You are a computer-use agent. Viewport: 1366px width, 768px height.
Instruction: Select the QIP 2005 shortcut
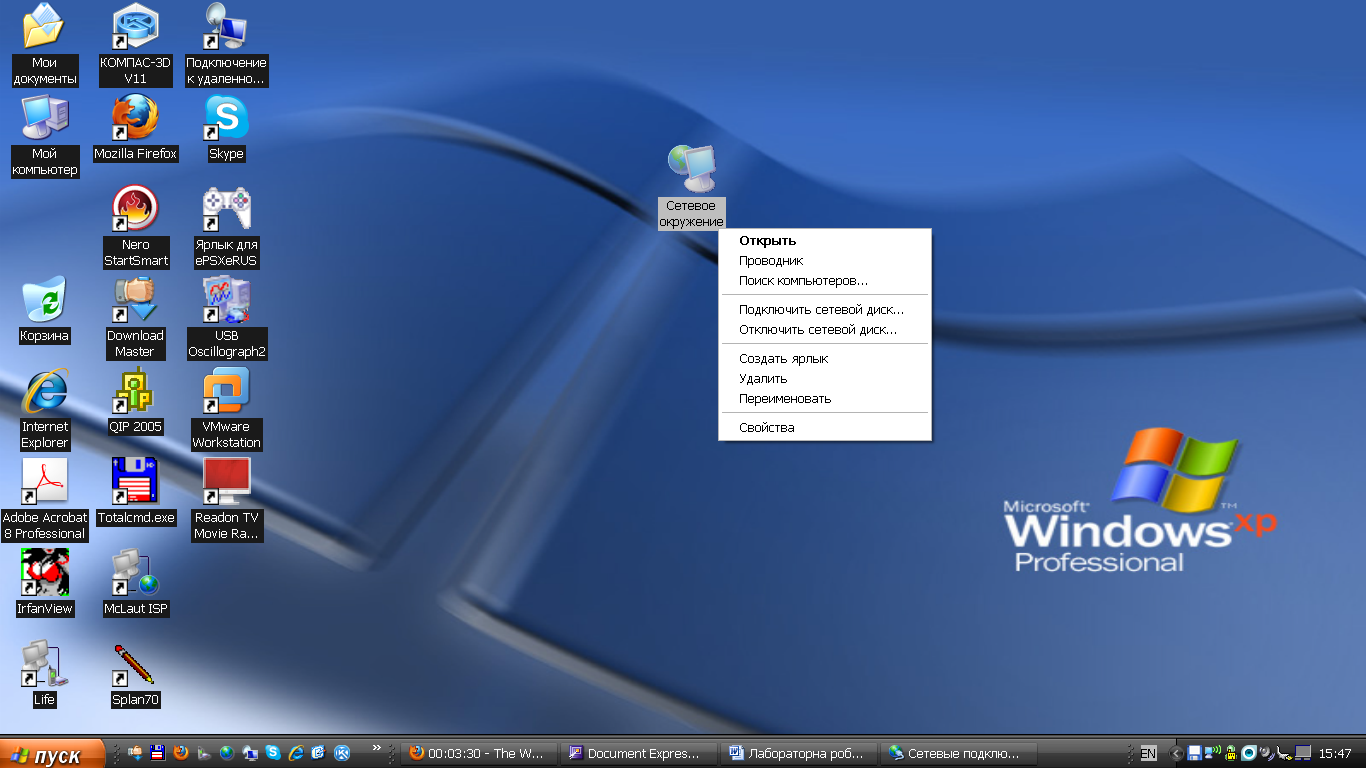(x=135, y=401)
